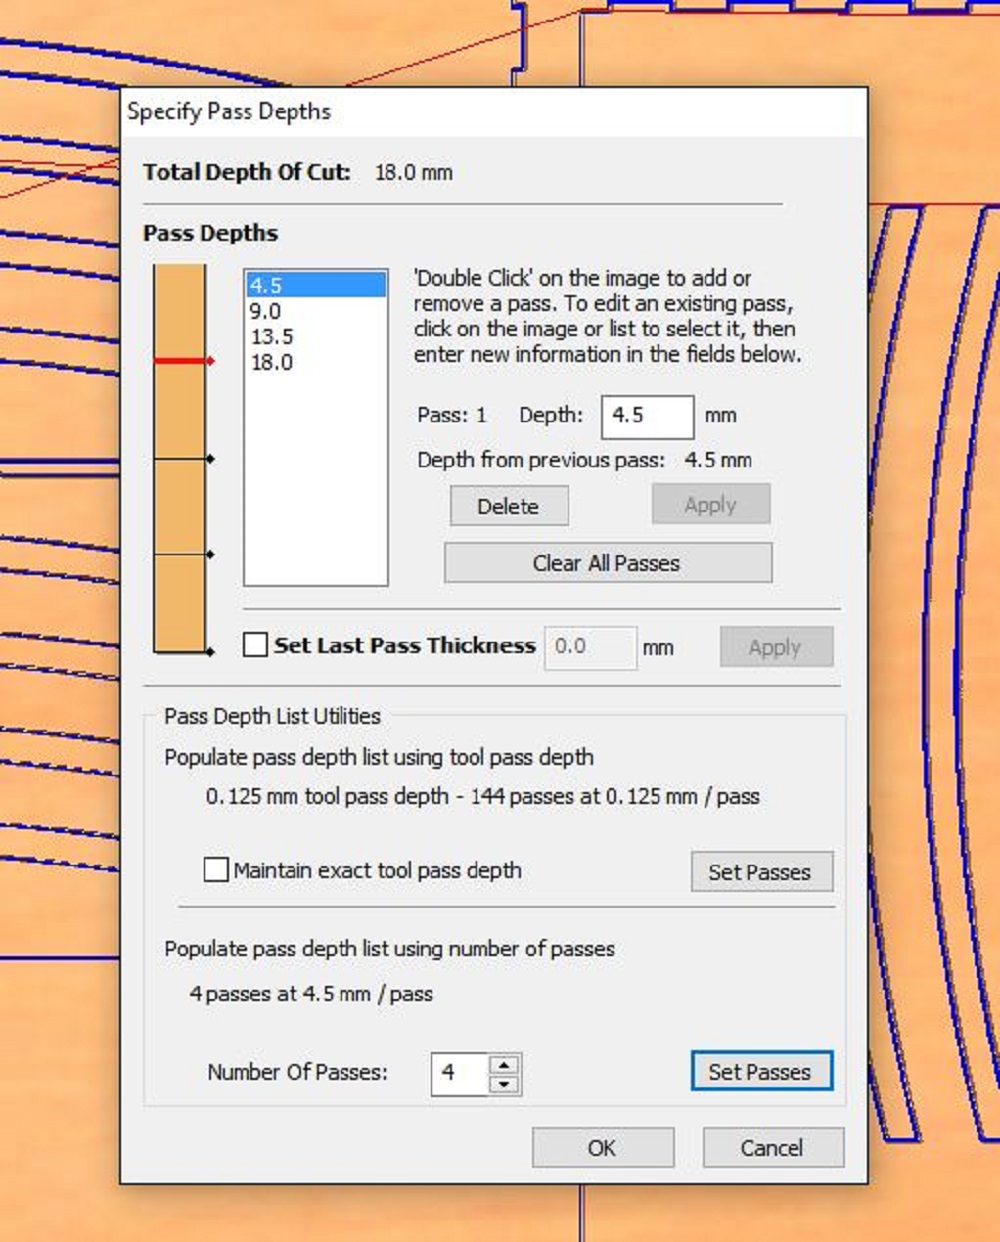
Task: Select the 13.5 pass in list
Action: coord(316,336)
